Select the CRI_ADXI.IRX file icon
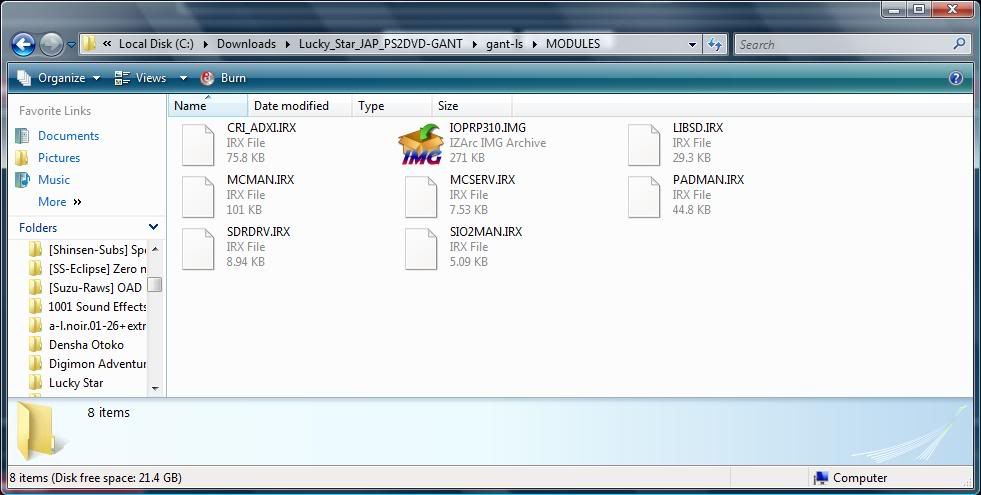Viewport: 981px width, 495px height. tap(198, 145)
